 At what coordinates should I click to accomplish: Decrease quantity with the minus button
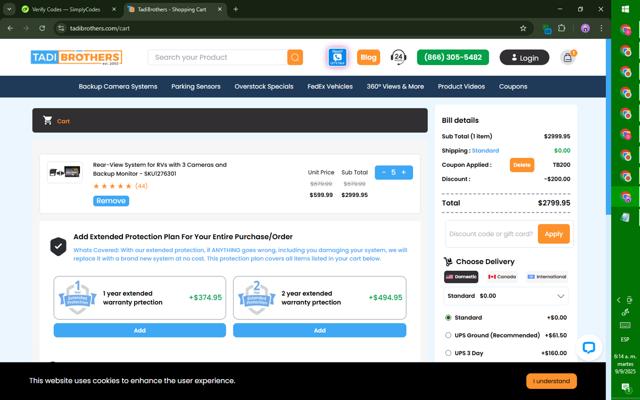click(383, 173)
